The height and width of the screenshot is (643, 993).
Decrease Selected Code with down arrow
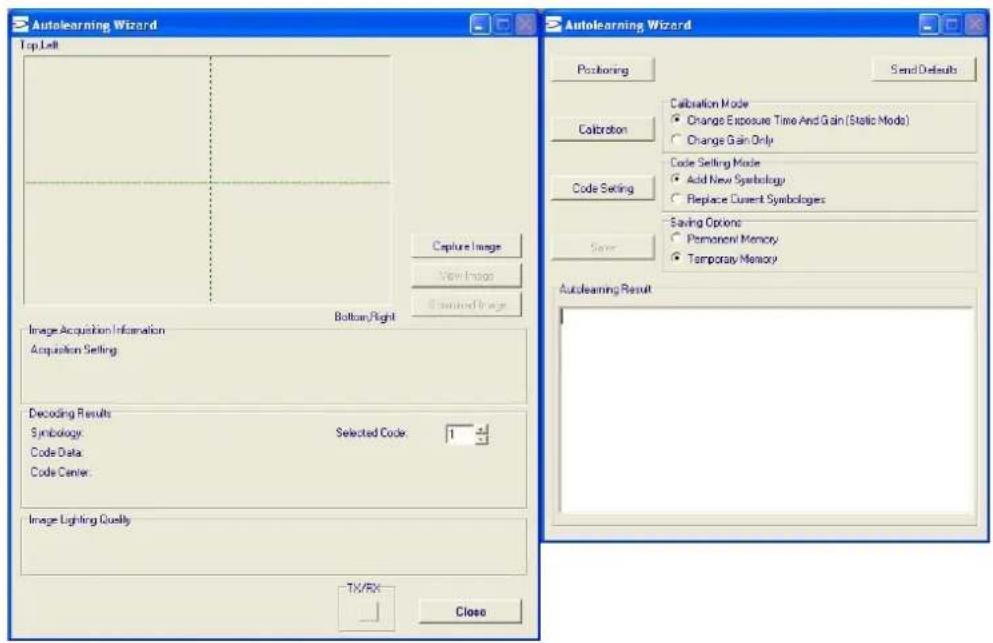tap(482, 439)
